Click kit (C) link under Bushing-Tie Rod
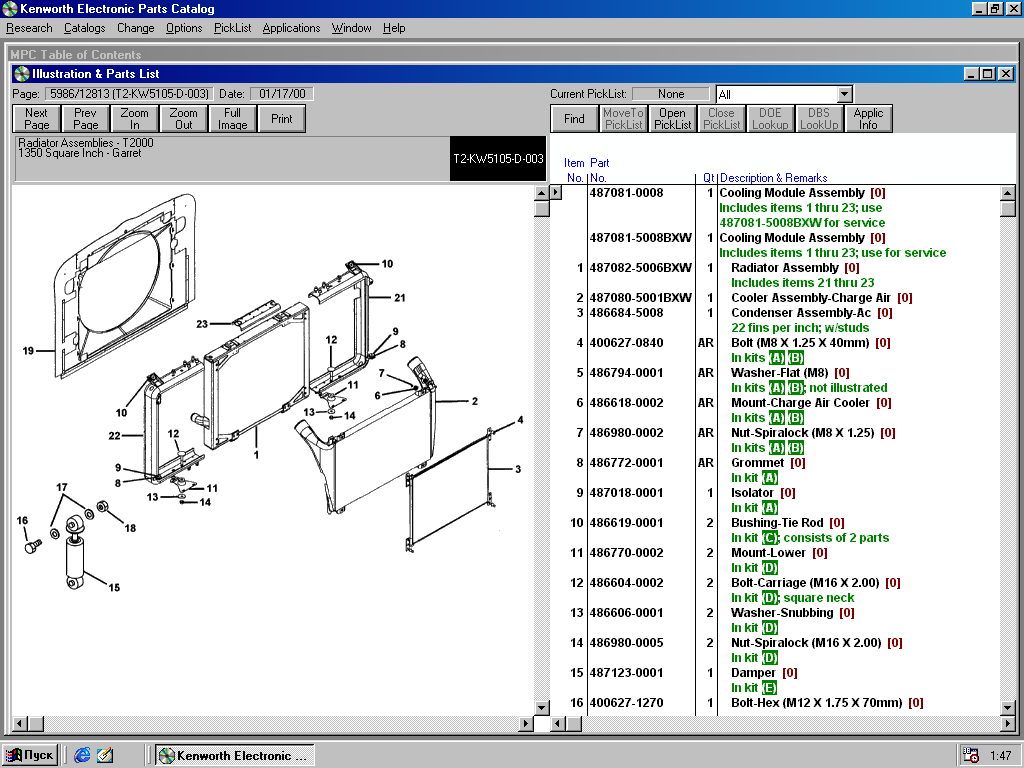This screenshot has height=768, width=1024. [x=769, y=538]
